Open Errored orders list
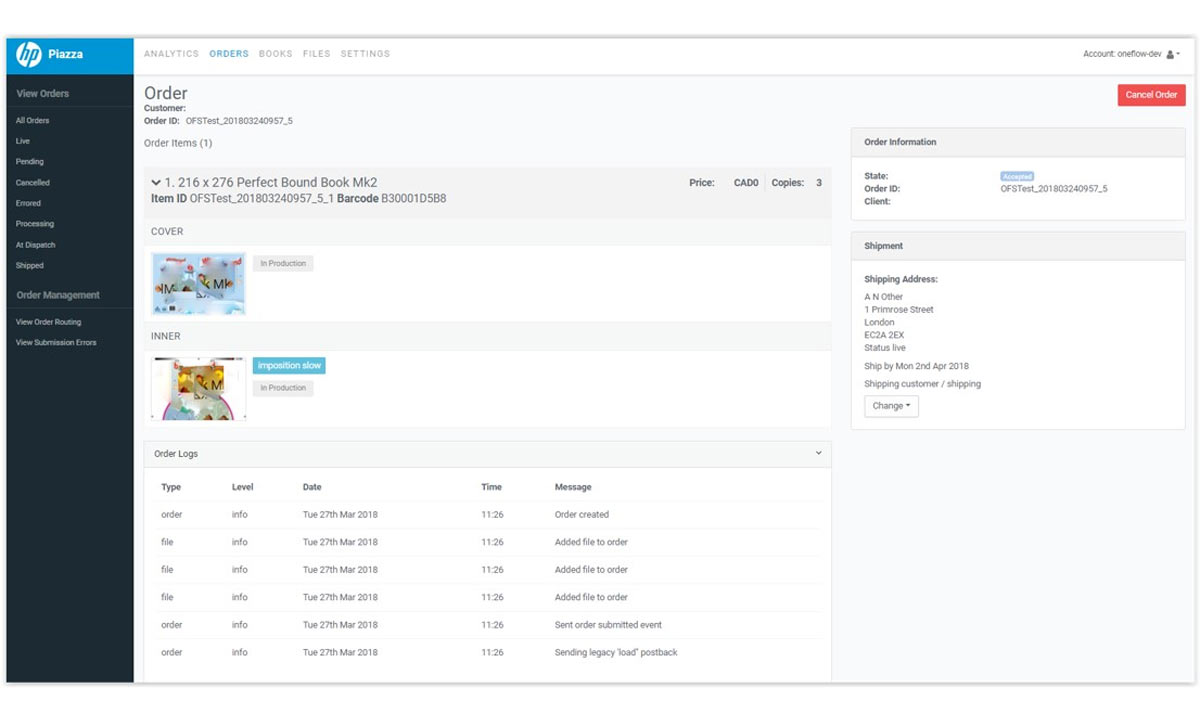1200x720 pixels. click(28, 203)
